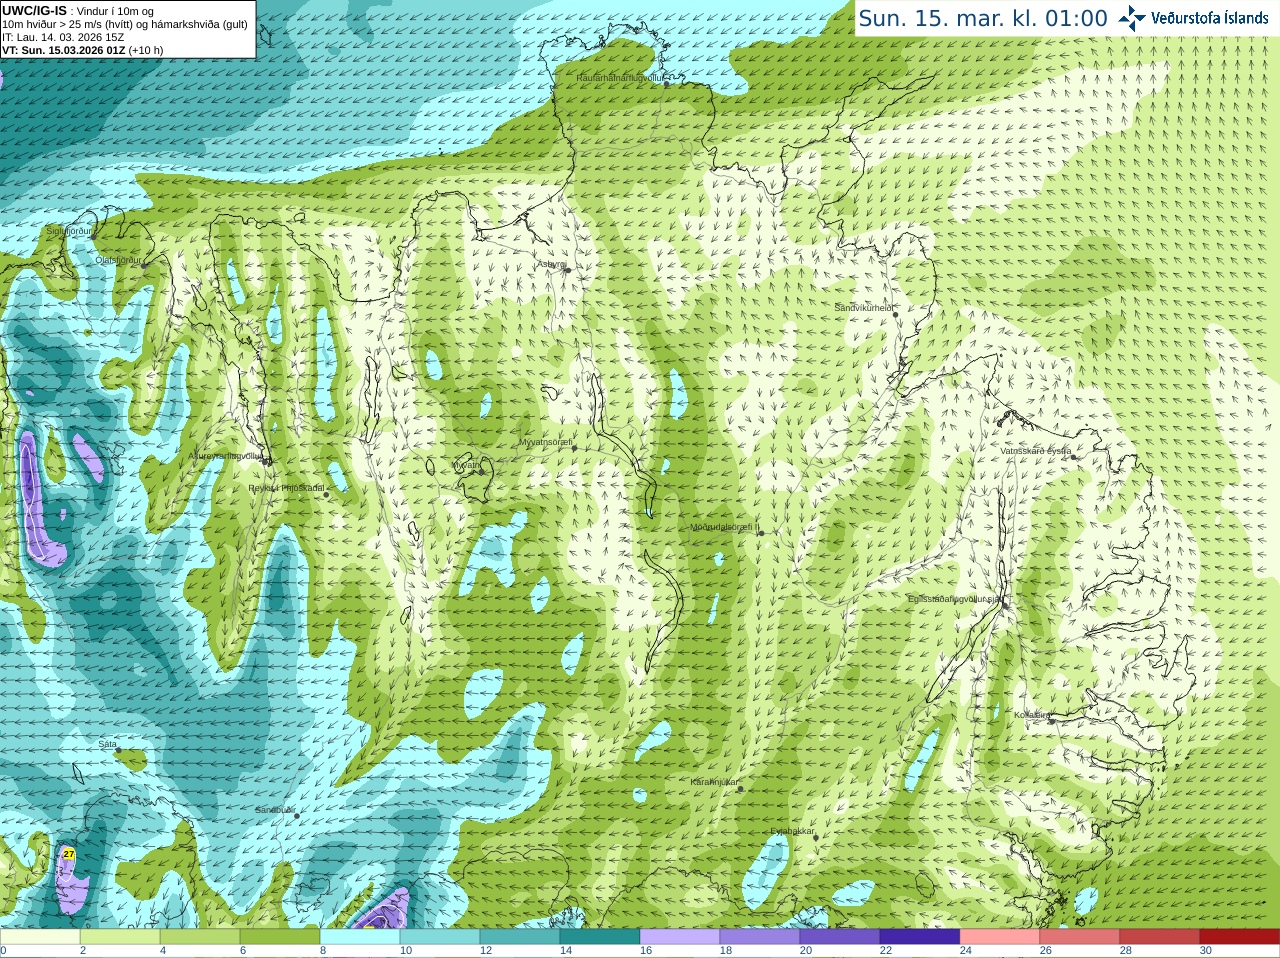
Task: Select the 2–4 m/s light green swatch
Action: click(120, 937)
